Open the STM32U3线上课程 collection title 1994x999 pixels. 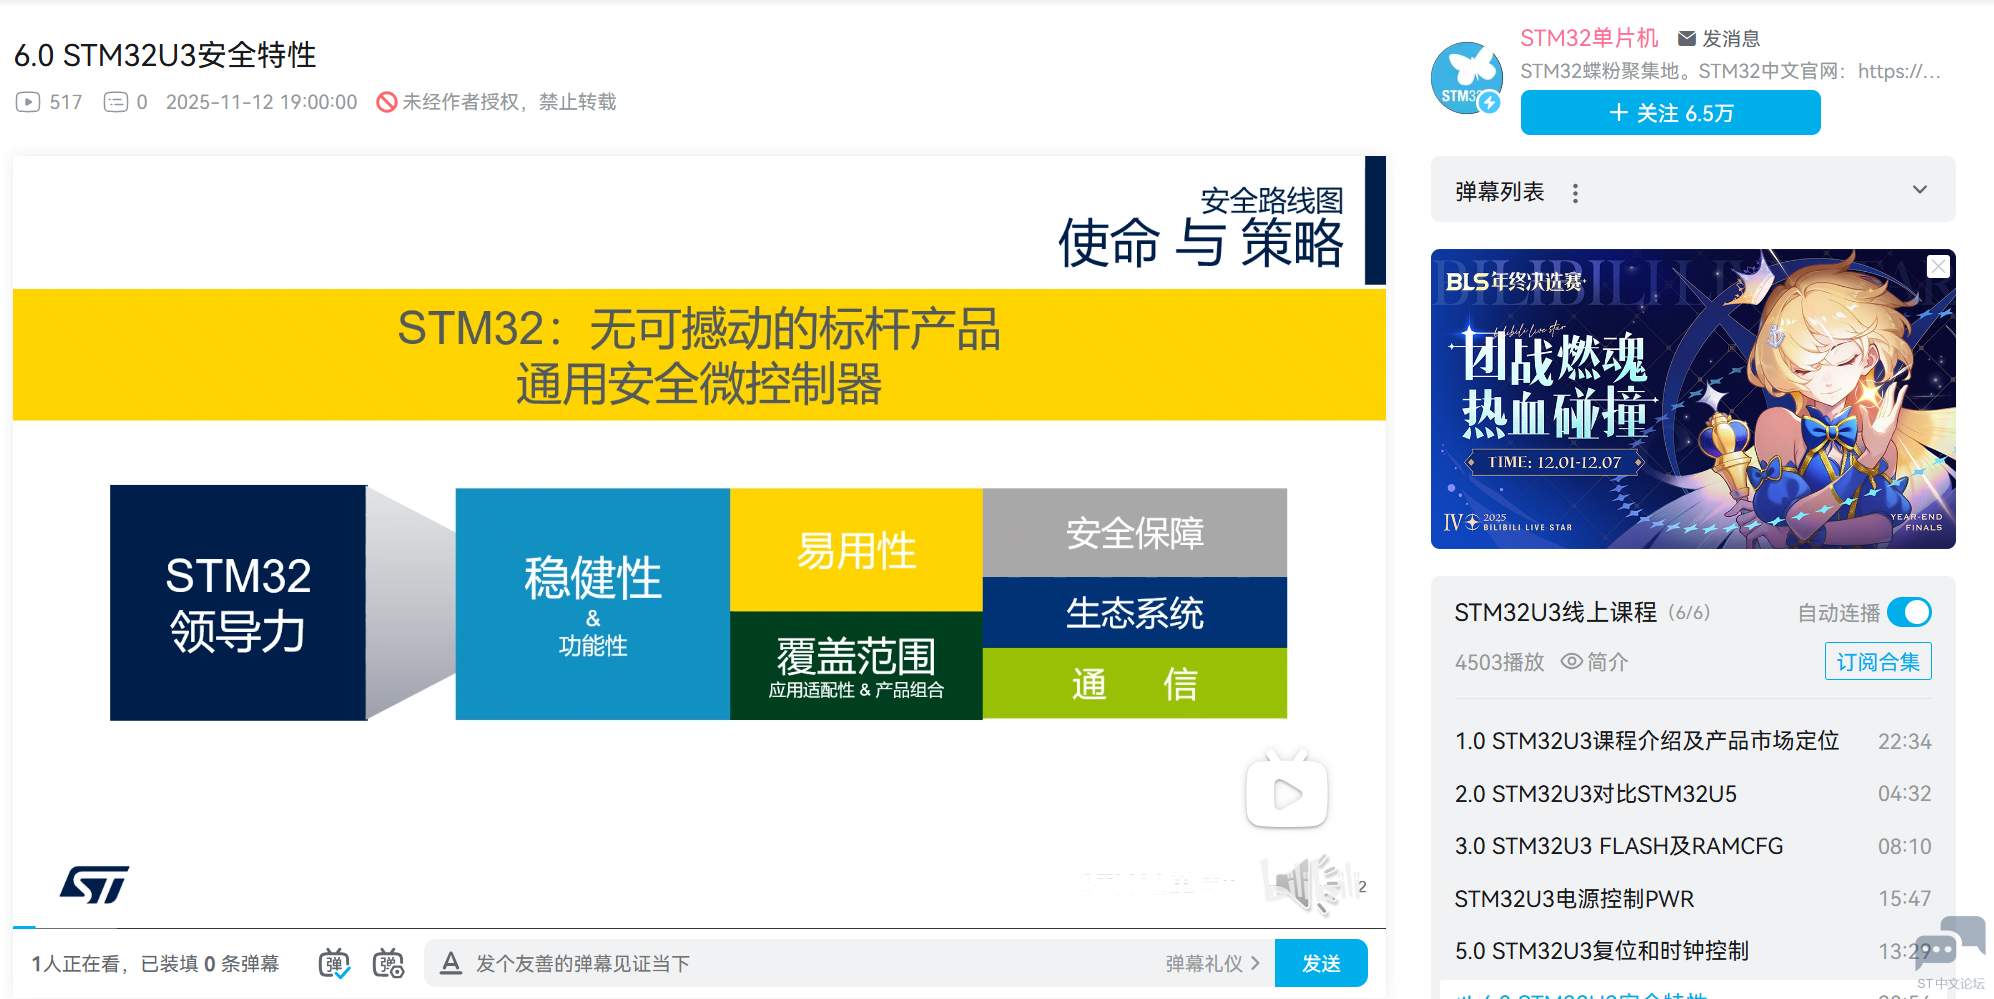[x=1555, y=612]
